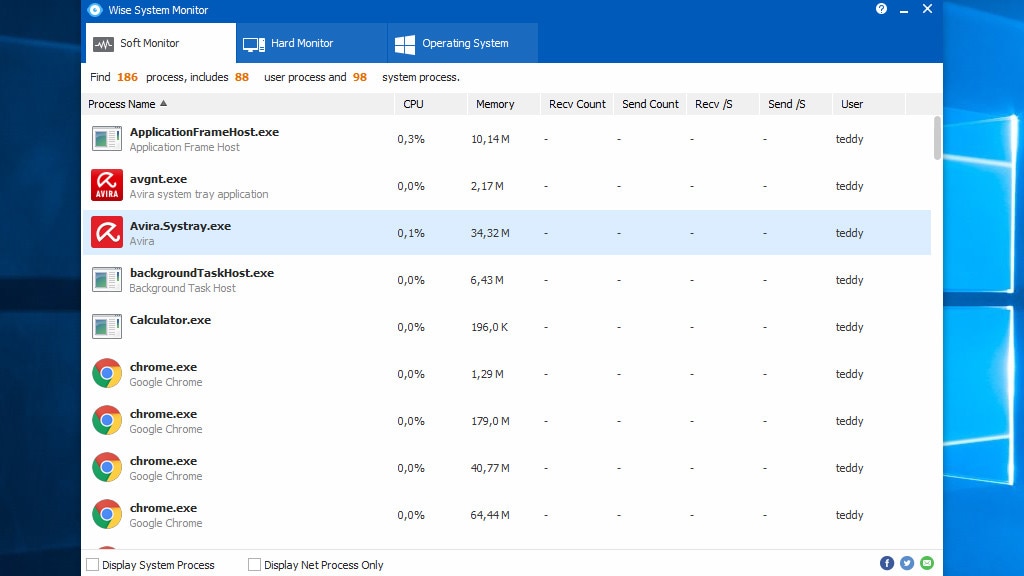Click the backgroundTaskHost.exe process icon
1024x576 pixels.
106,280
